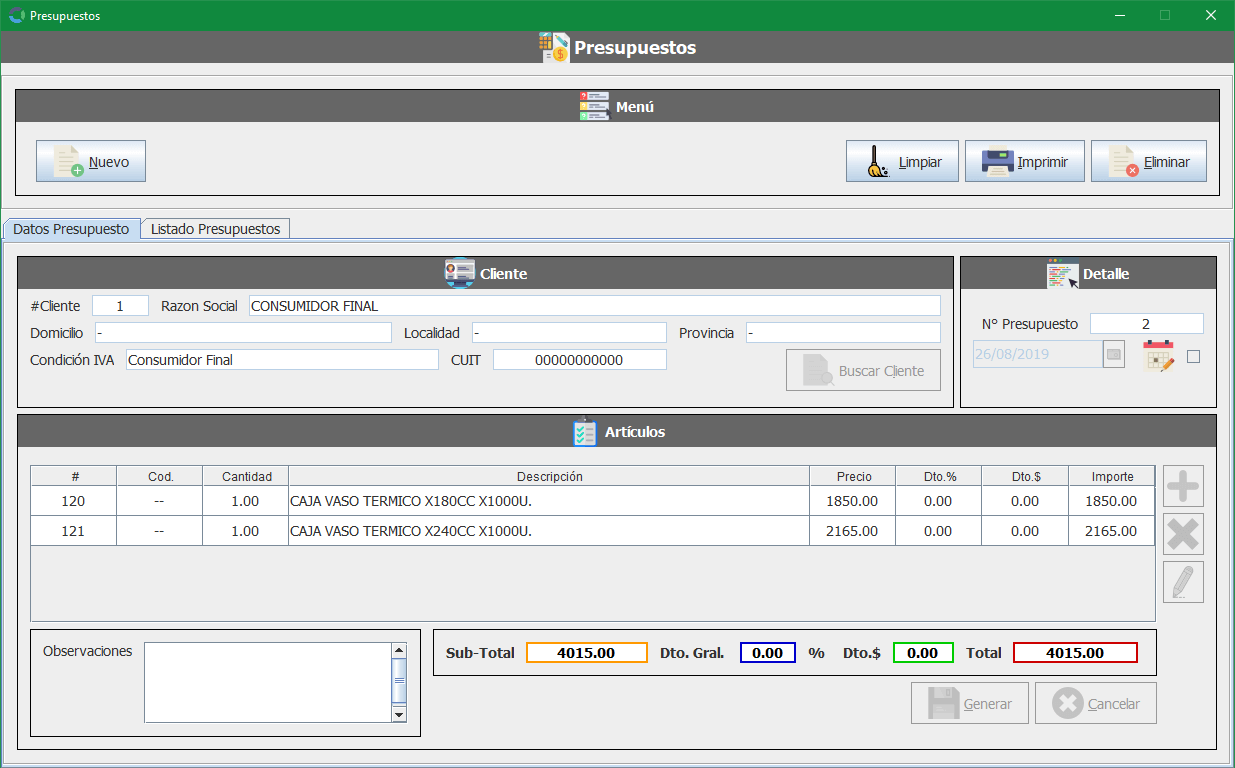1235x768 pixels.
Task: Click the Nuevo new document button
Action: coord(91,161)
